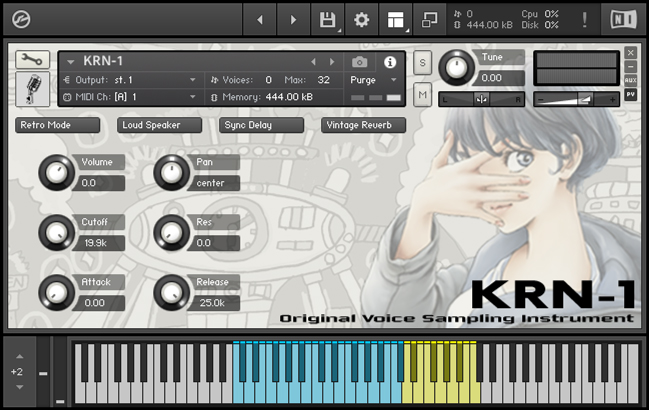The width and height of the screenshot is (649, 410).
Task: Open the save floppy disk menu
Action: click(327, 19)
